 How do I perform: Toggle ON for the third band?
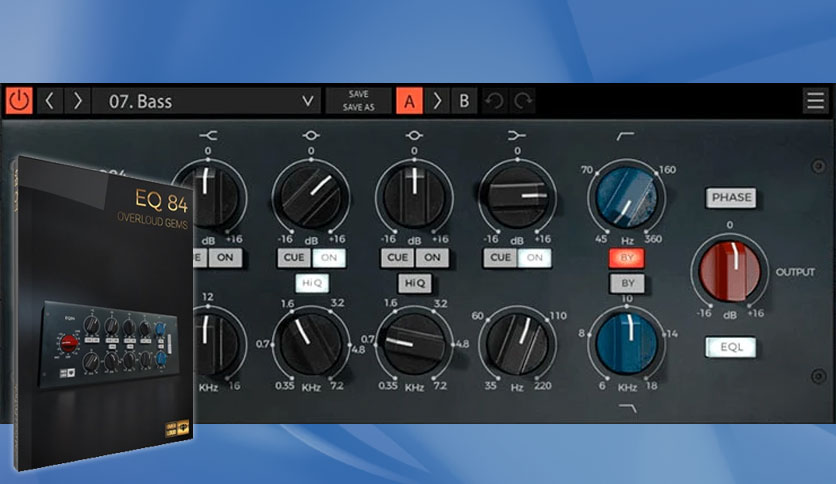[x=432, y=257]
